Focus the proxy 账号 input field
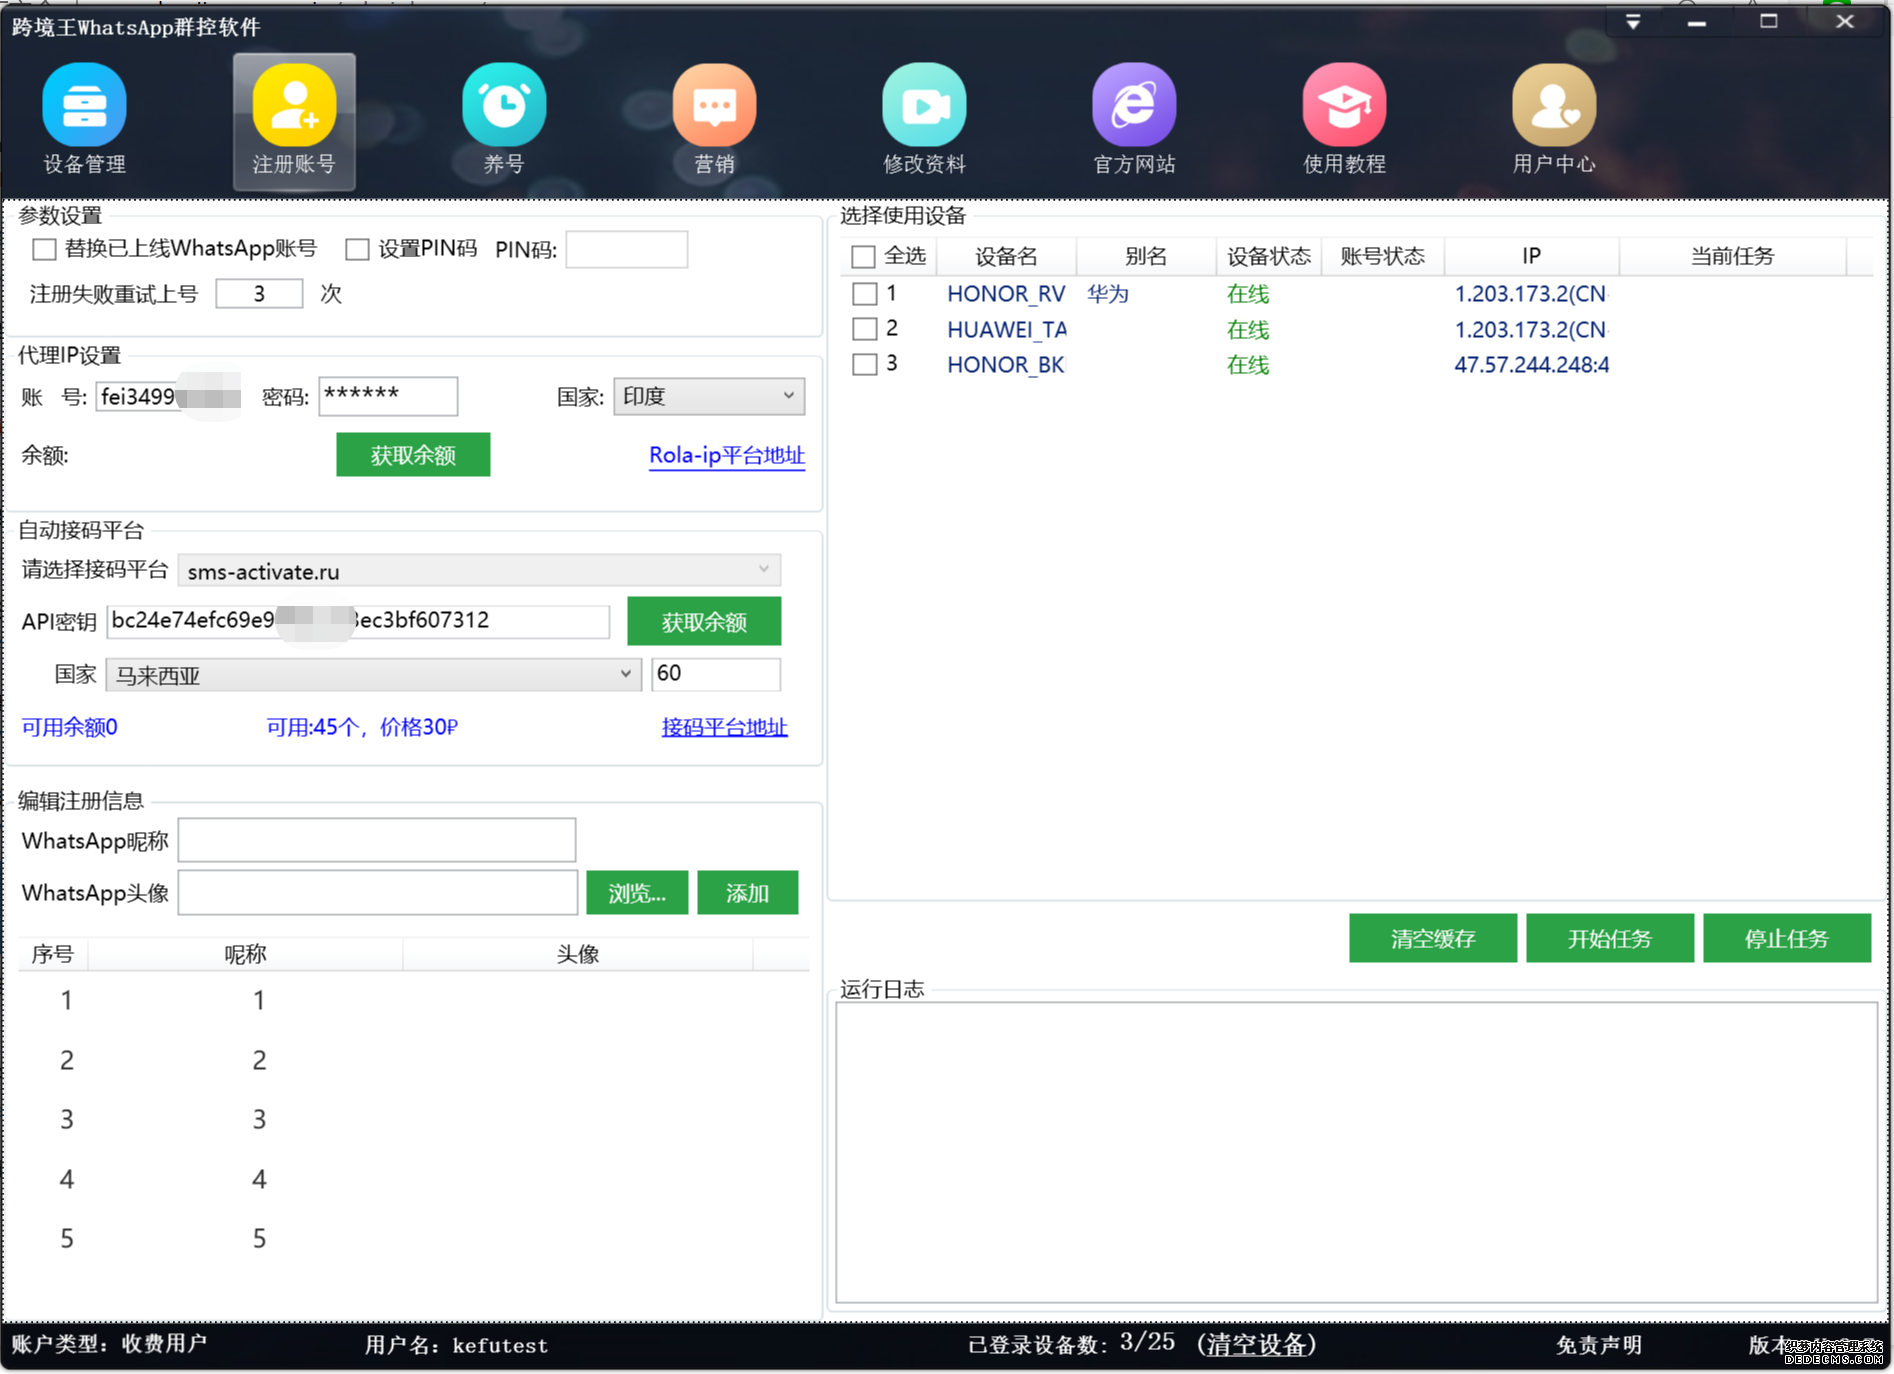This screenshot has width=1894, height=1374. click(x=169, y=397)
